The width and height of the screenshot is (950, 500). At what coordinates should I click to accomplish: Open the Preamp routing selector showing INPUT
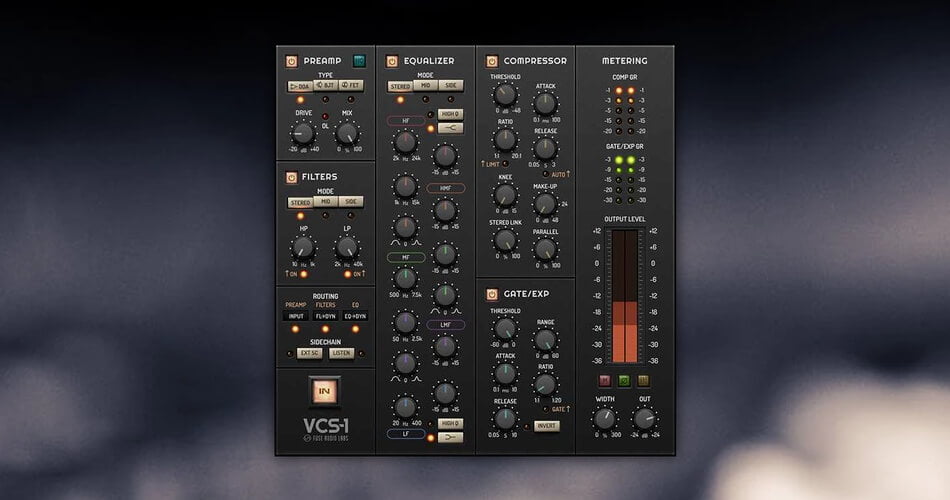click(x=296, y=316)
